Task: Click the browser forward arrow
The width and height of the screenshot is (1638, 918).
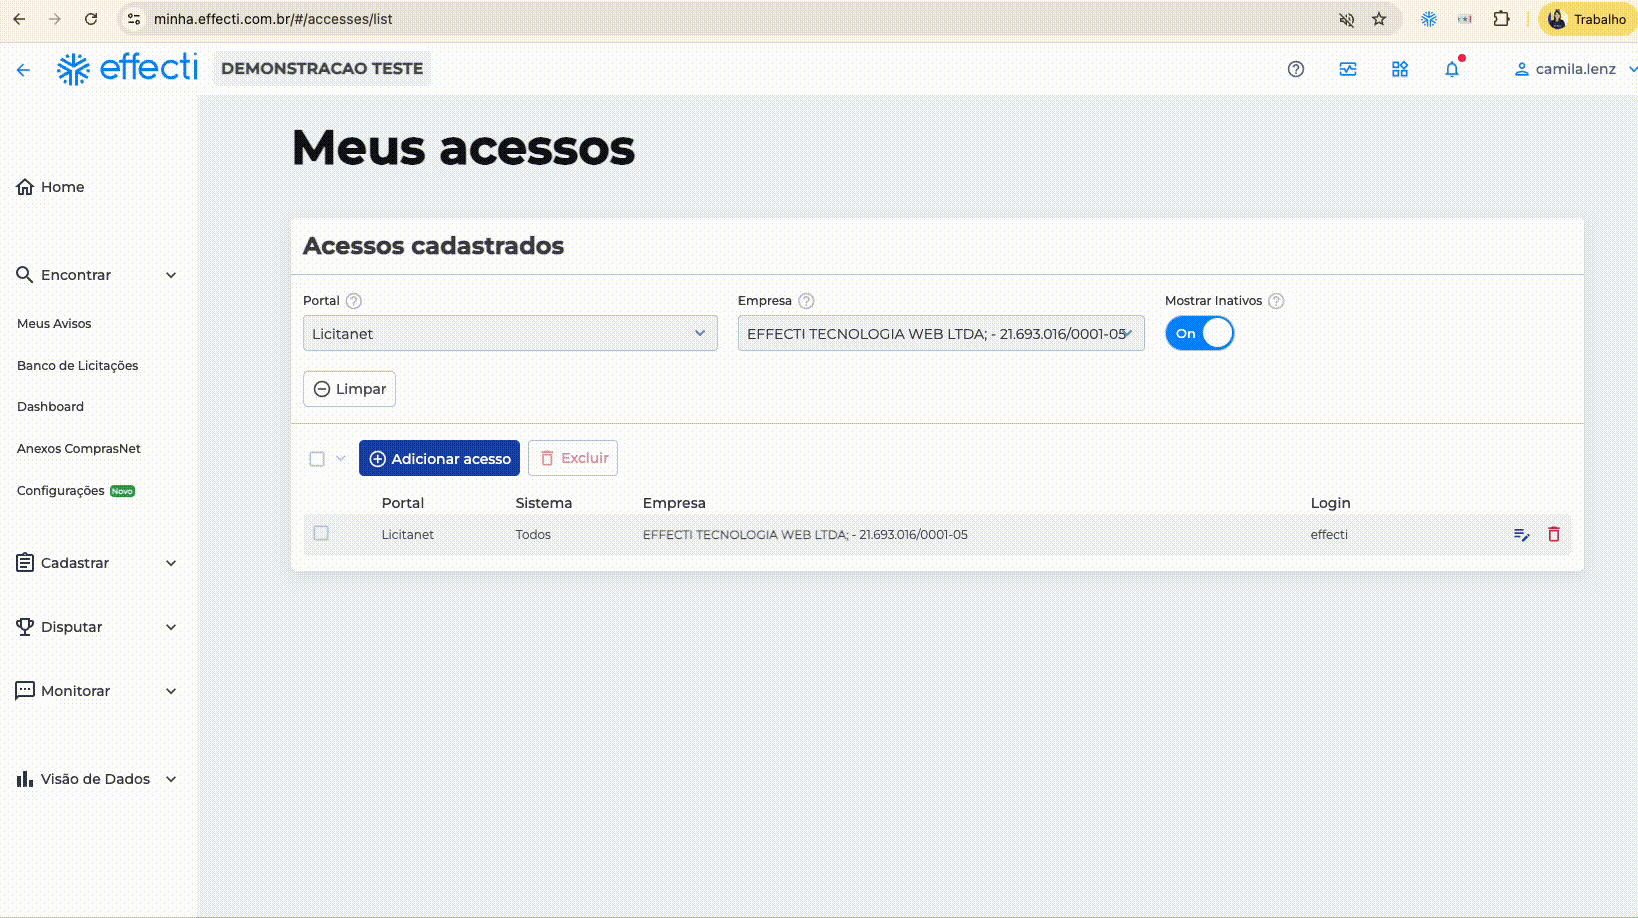Action: click(x=55, y=19)
